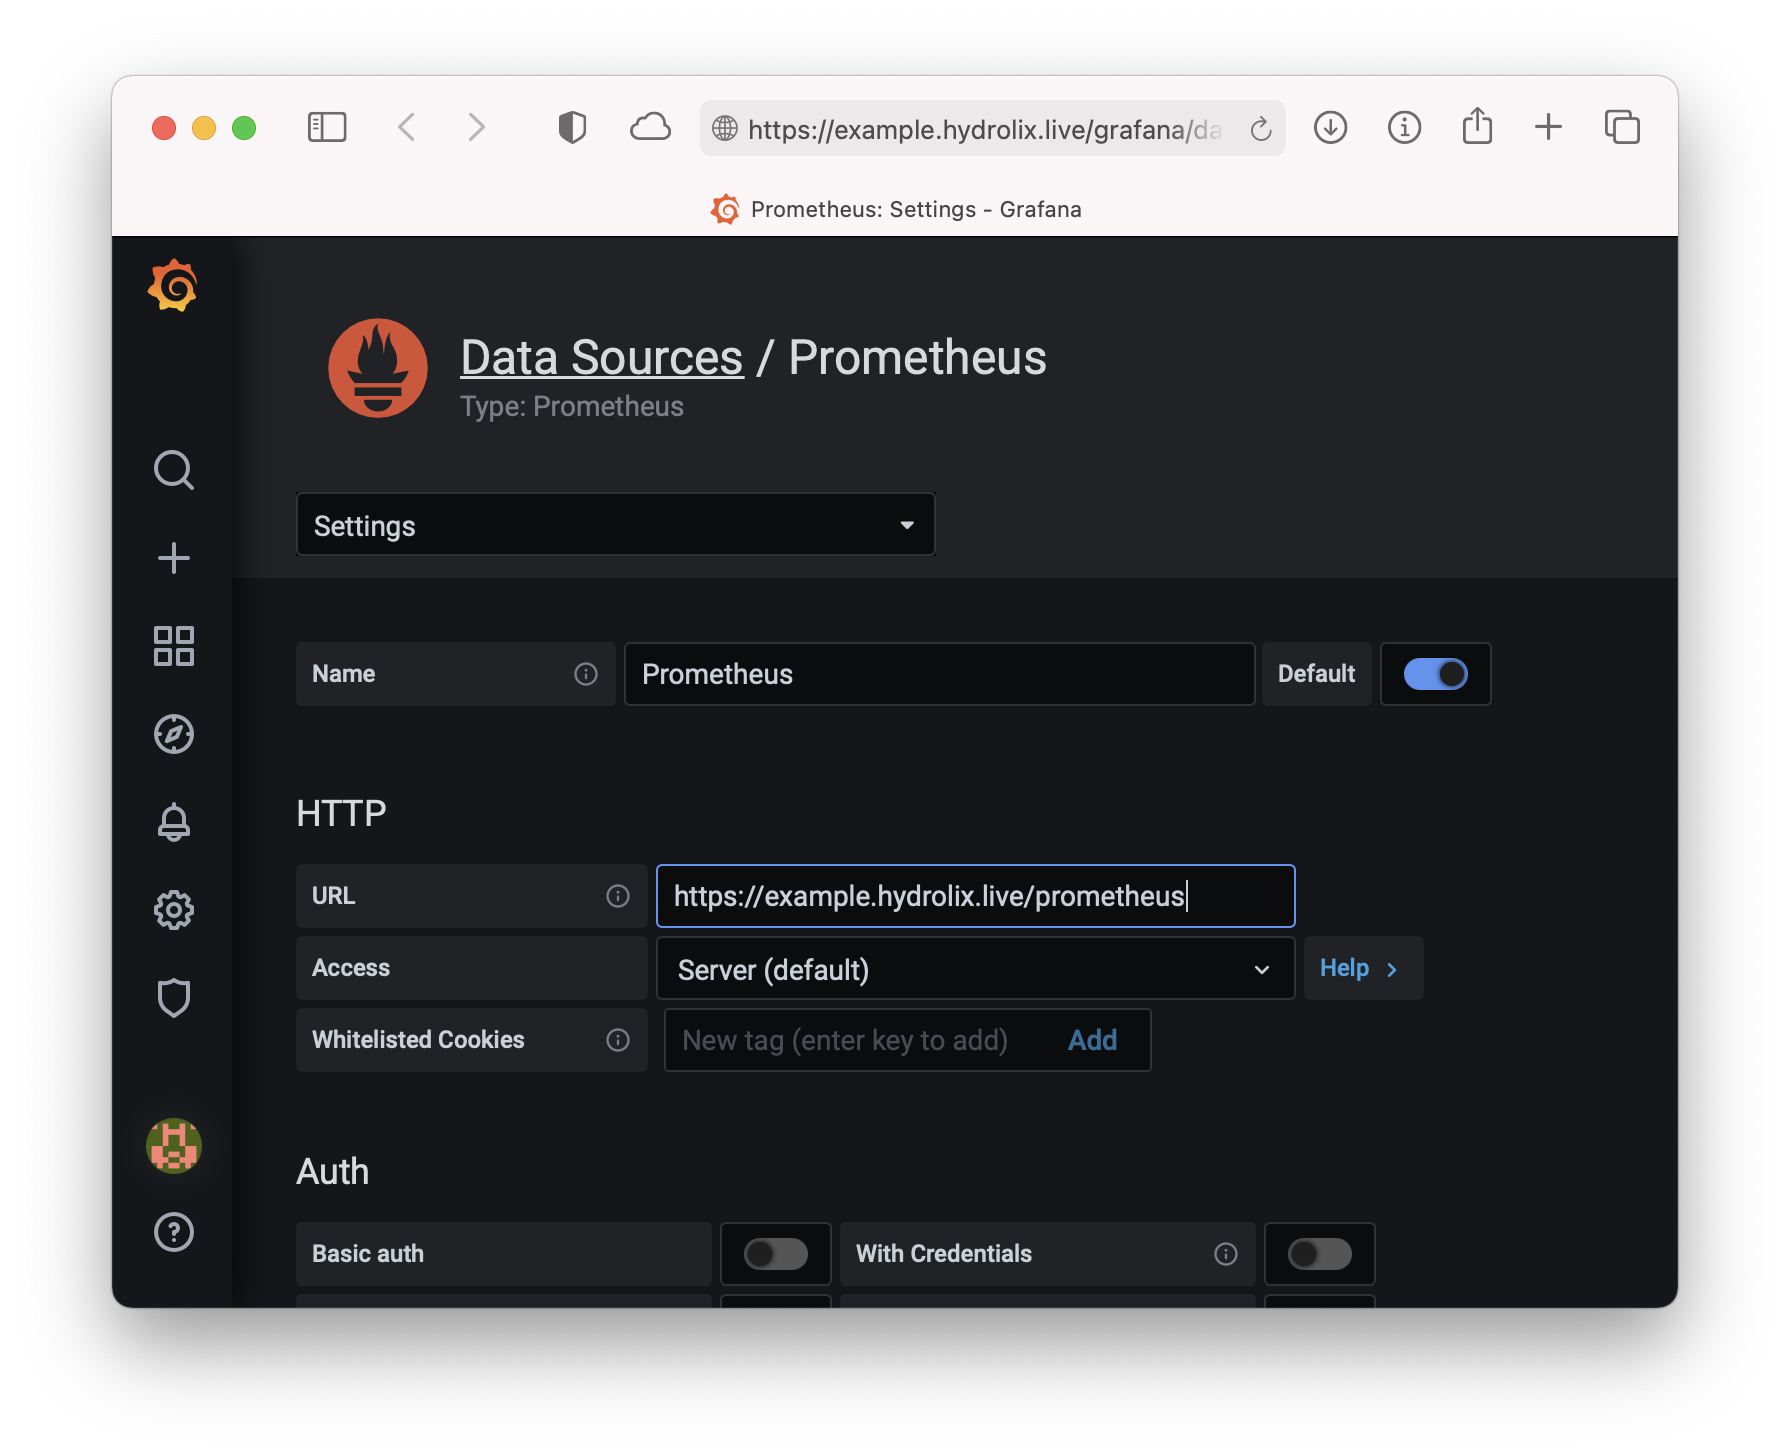
Task: Click the privacy shield icon in toolbar
Action: tap(572, 128)
